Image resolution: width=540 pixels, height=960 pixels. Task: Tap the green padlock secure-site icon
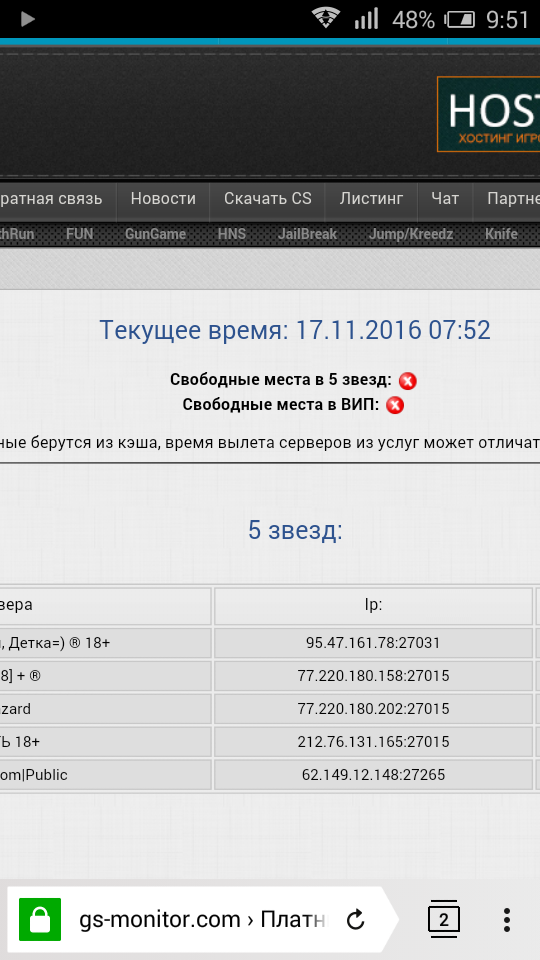pyautogui.click(x=40, y=919)
